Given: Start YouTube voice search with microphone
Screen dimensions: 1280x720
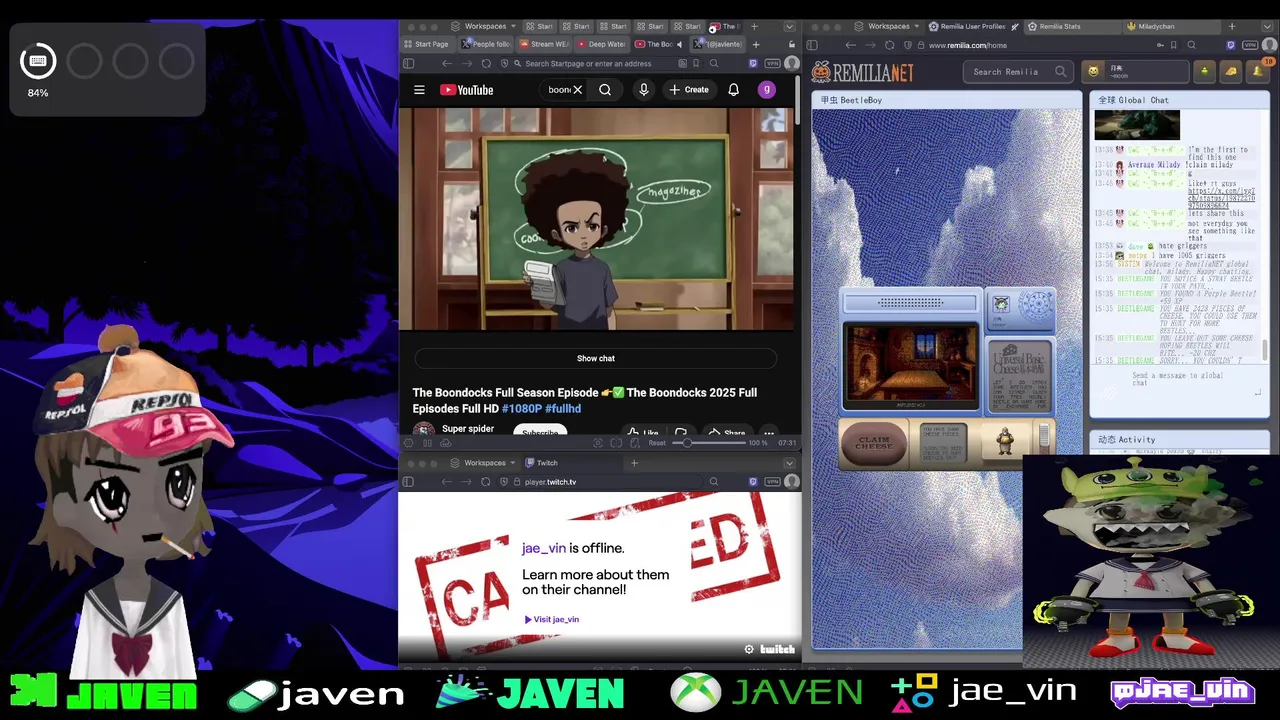Looking at the screenshot, I should coord(643,90).
